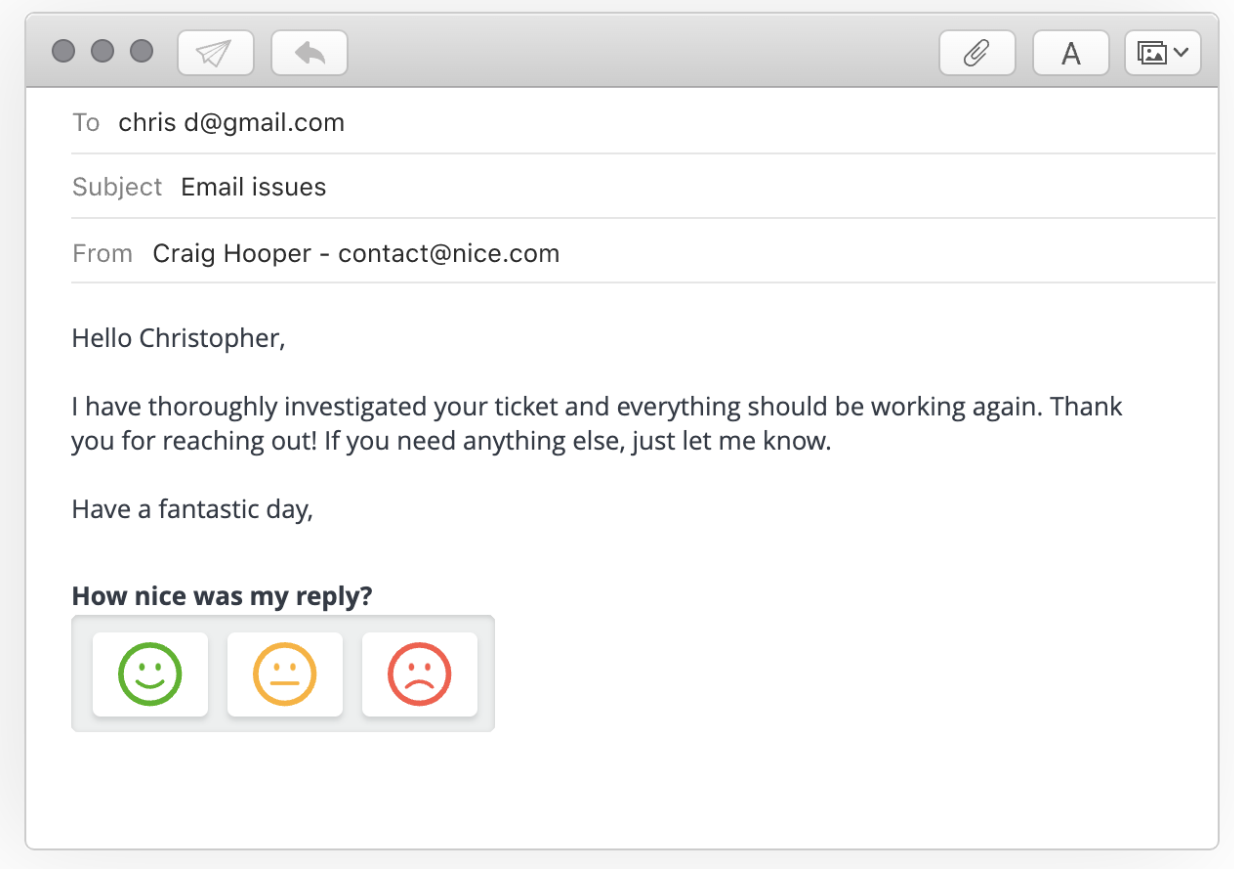Rate the reply with the green smiley face
Screen dimensions: 1234x874
(150, 675)
